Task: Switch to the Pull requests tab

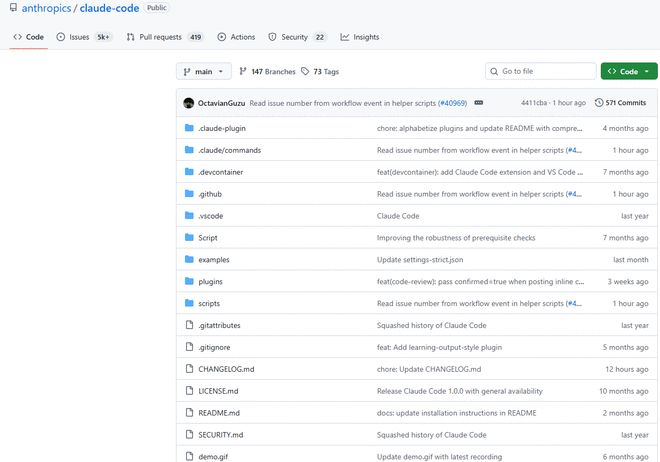Action: pyautogui.click(x=164, y=37)
